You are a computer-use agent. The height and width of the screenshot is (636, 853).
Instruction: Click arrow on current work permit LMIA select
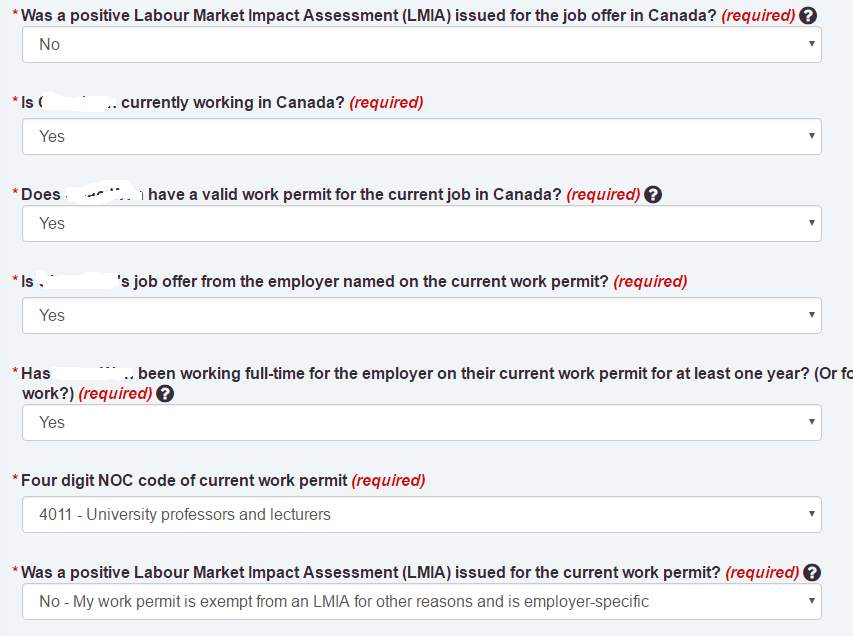tap(812, 601)
